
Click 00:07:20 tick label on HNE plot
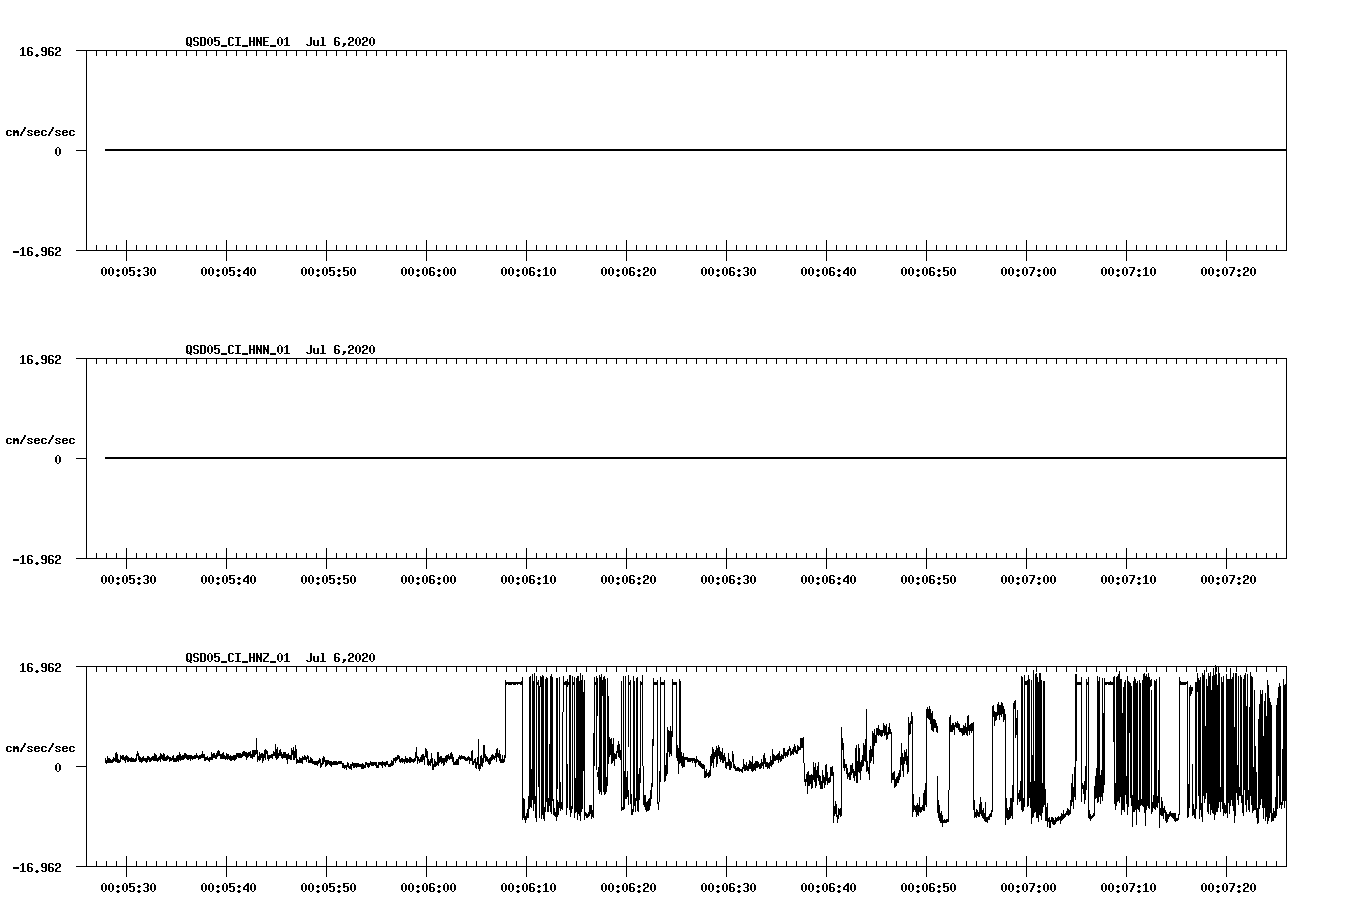click(1228, 272)
